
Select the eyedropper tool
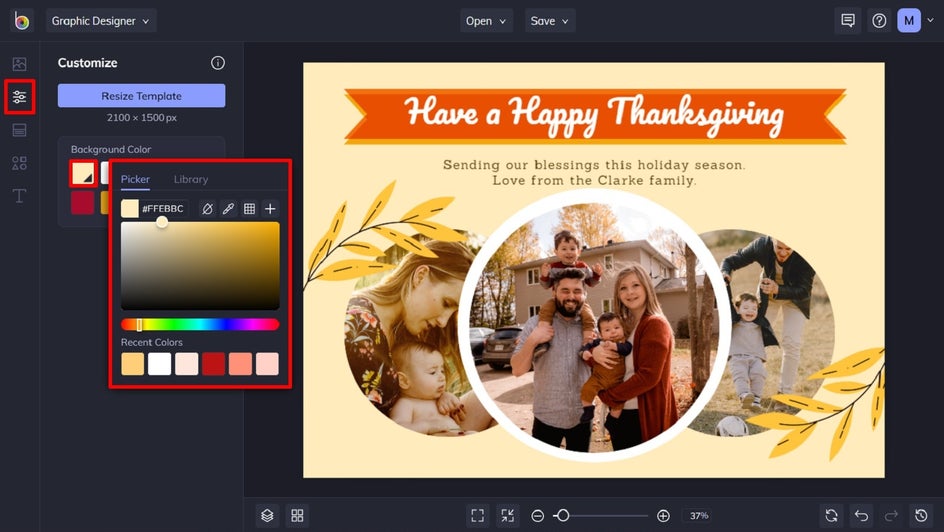(x=228, y=209)
